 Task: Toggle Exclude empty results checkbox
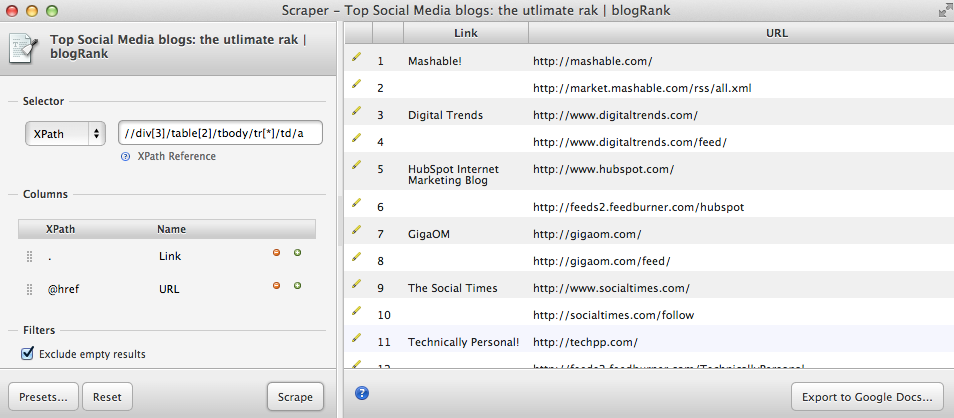coord(27,354)
